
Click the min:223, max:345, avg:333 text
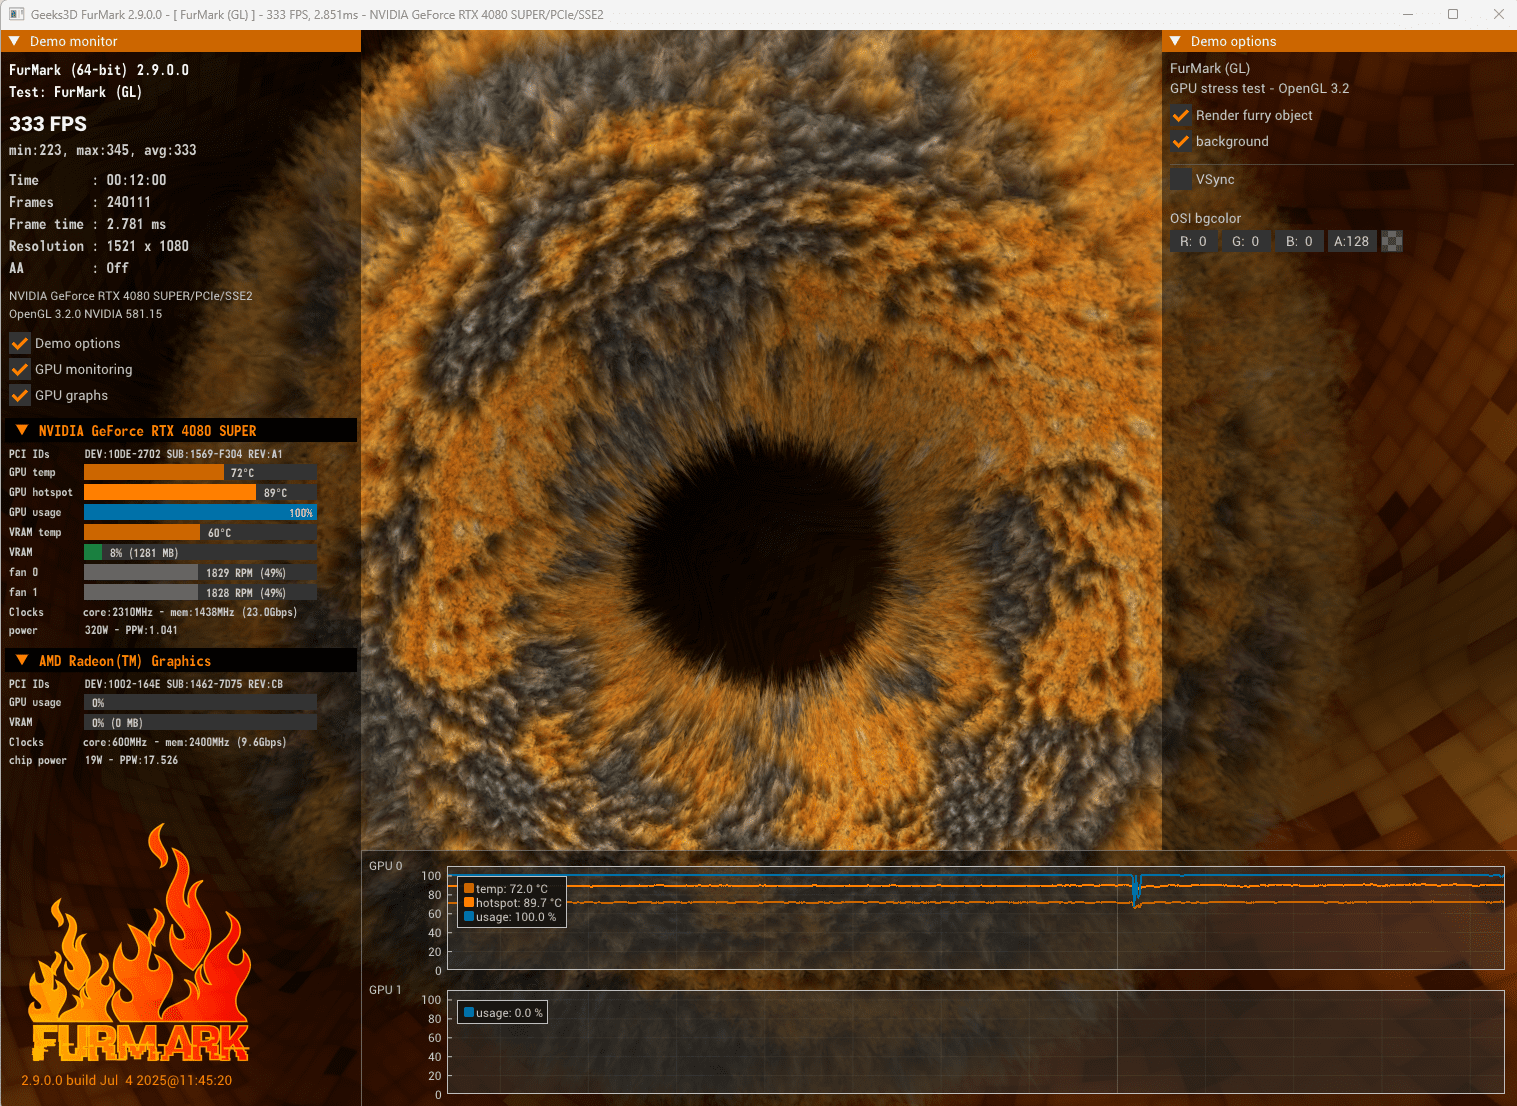click(x=103, y=150)
